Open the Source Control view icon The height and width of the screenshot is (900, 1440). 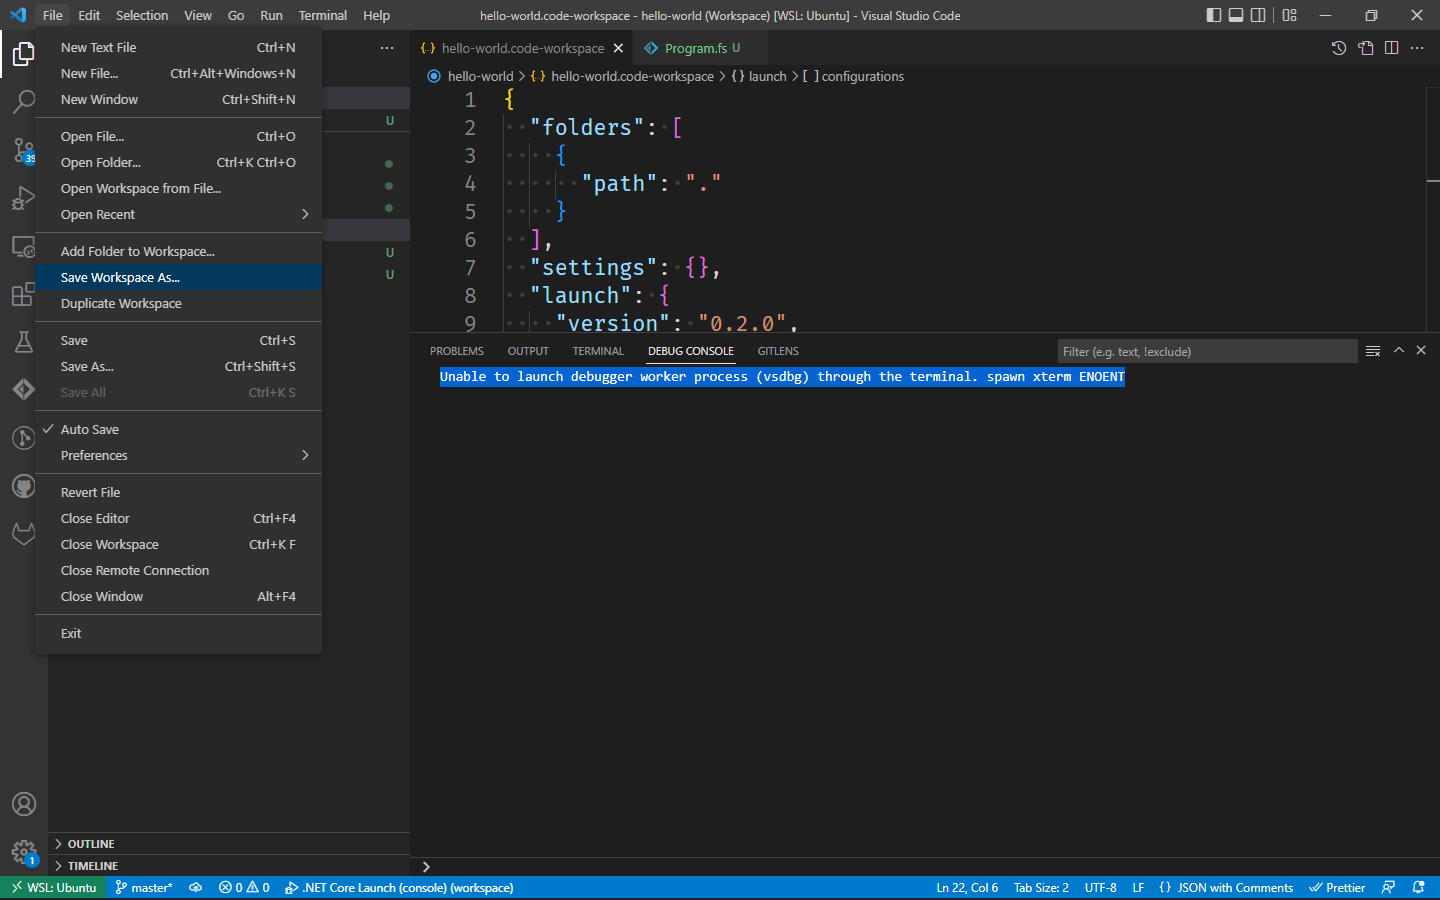click(23, 150)
